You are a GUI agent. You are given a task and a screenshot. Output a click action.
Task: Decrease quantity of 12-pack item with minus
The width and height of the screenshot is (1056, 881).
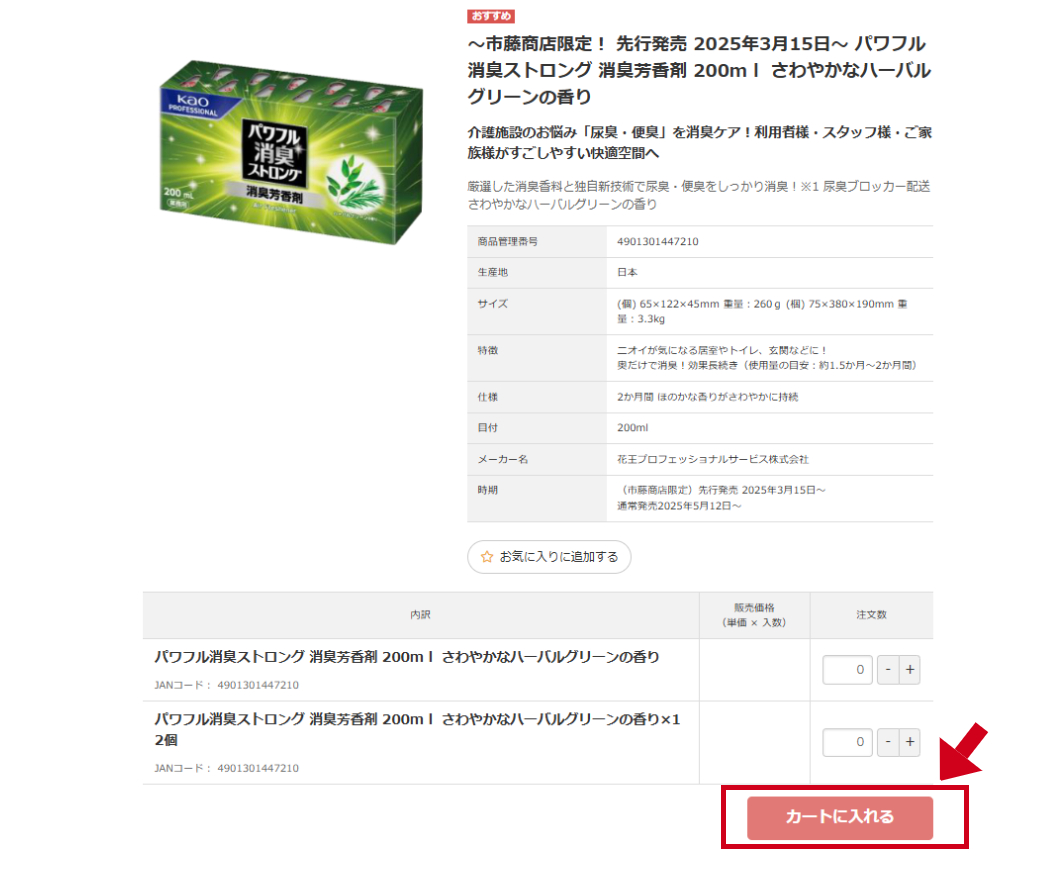[888, 742]
